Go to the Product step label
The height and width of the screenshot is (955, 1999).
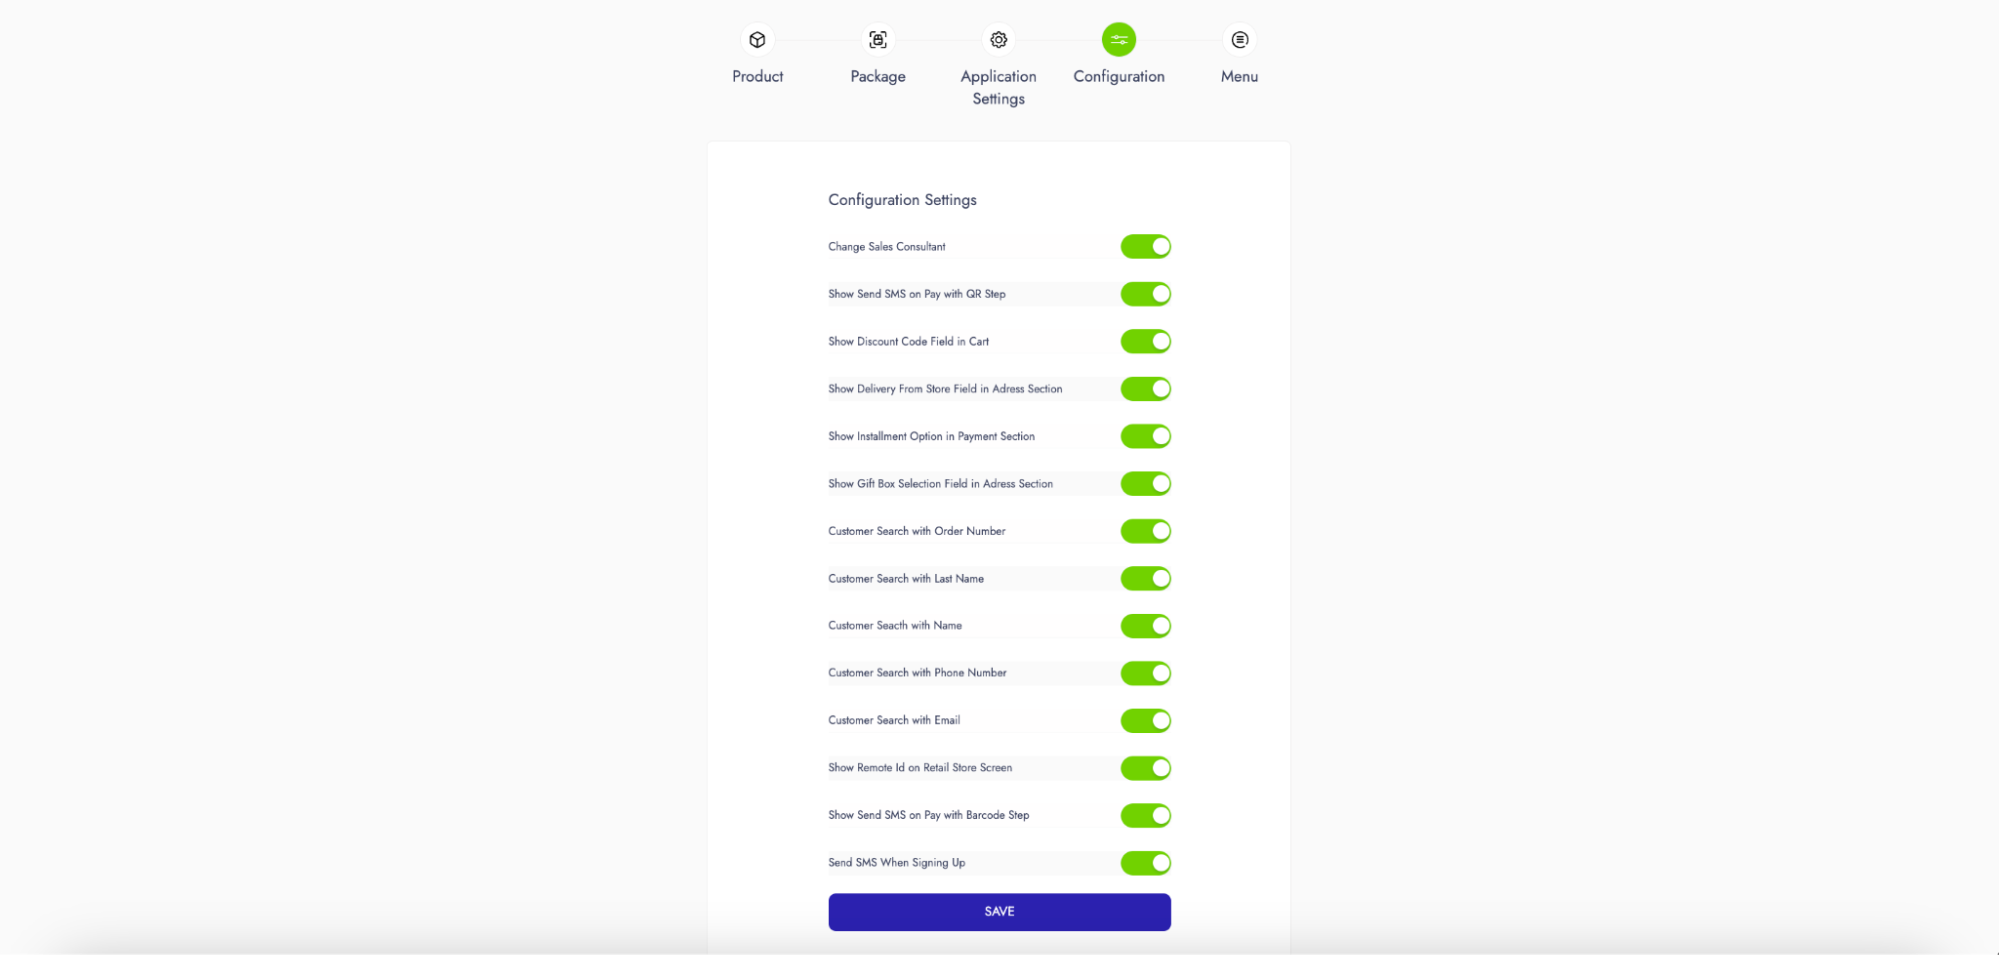757,76
